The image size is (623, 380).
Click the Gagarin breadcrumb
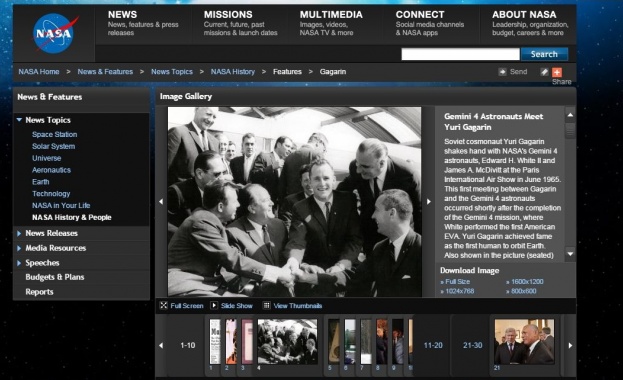[333, 72]
